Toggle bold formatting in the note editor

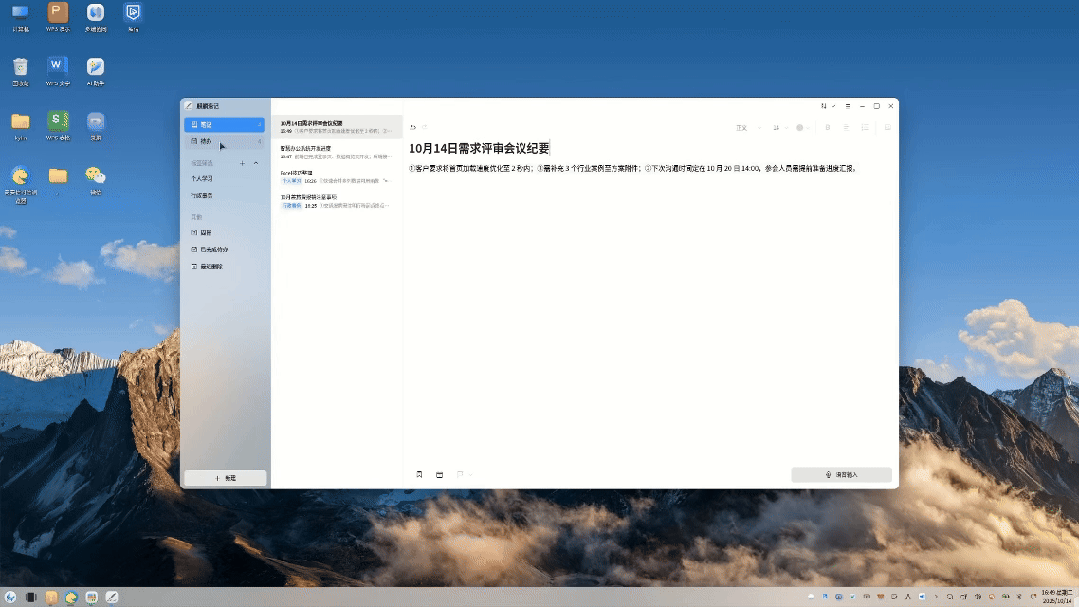point(828,127)
